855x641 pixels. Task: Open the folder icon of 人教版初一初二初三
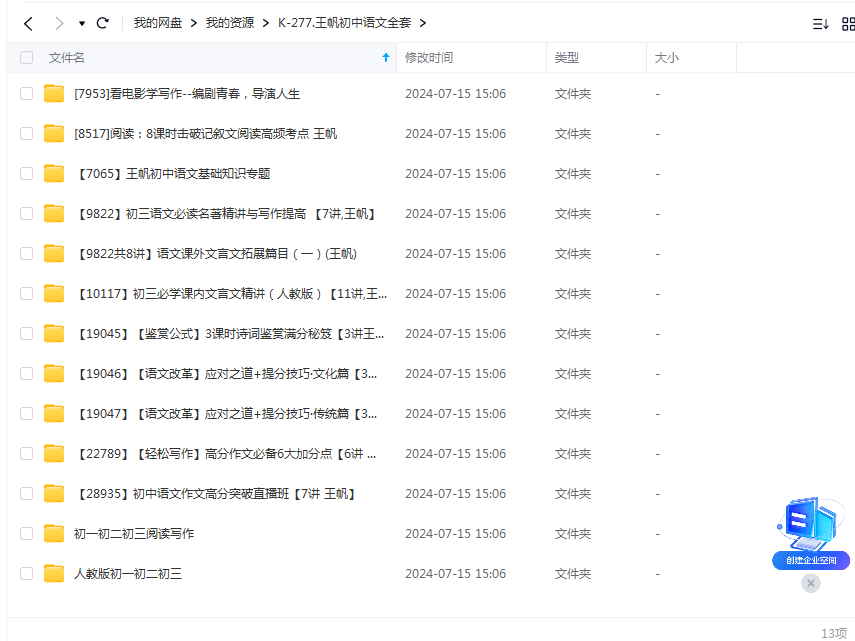(x=53, y=573)
